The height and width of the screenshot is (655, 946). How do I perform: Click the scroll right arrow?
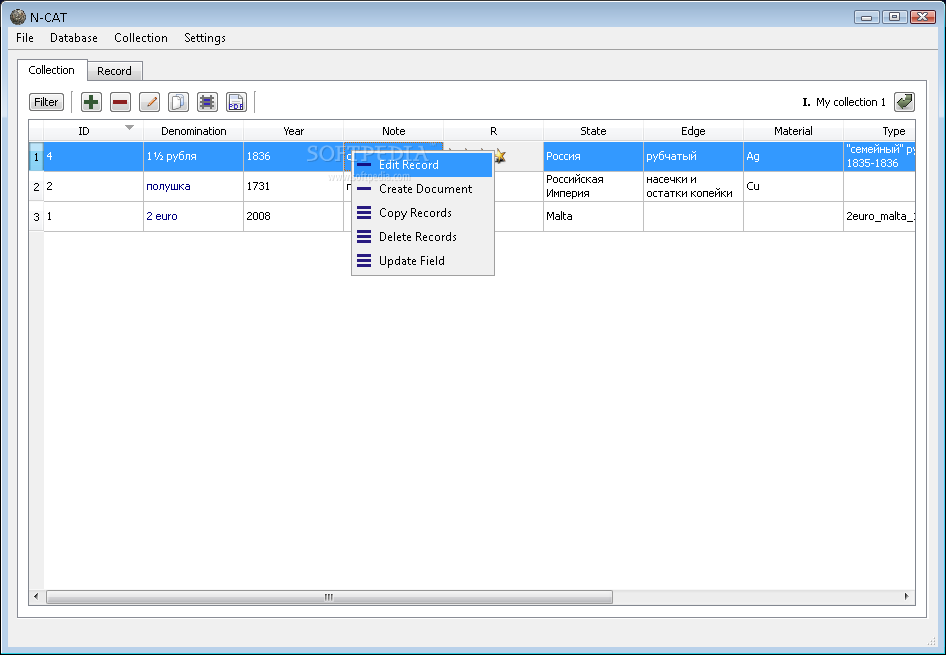907,597
